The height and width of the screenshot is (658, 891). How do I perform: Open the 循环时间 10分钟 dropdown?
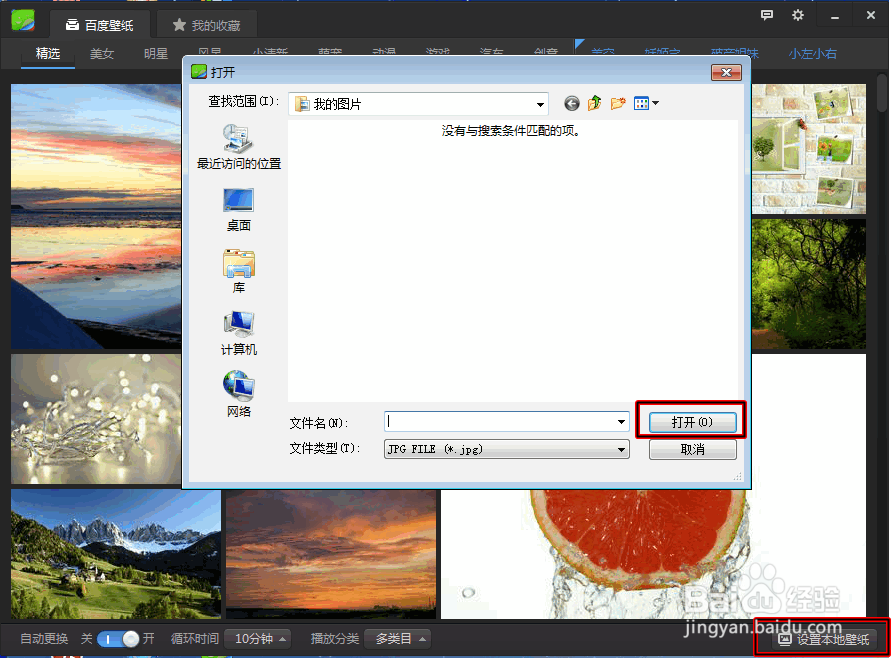pos(257,639)
